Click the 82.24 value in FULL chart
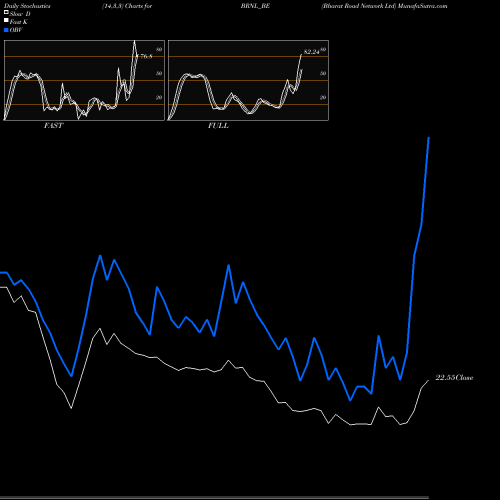This screenshot has width=500, height=500. coord(312,52)
